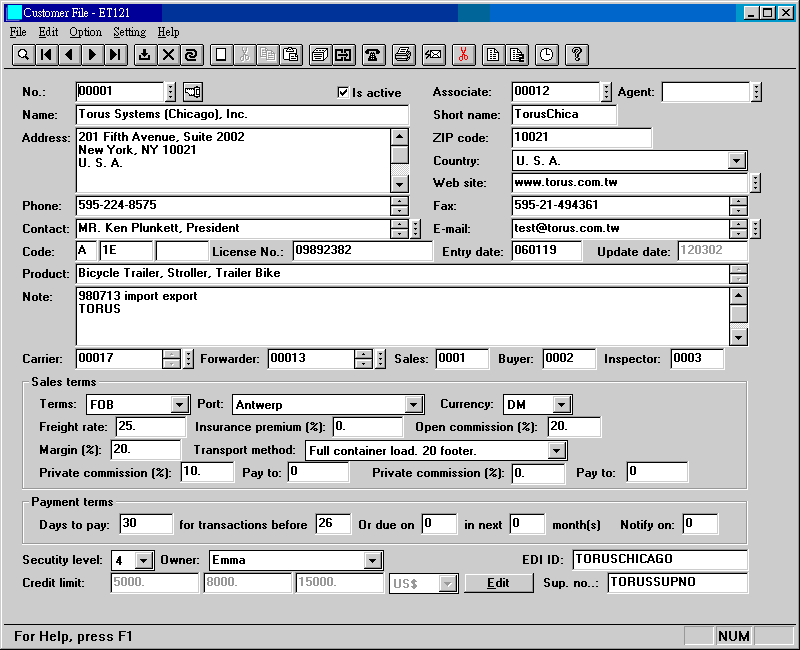Click the clock toolbar icon
800x650 pixels.
546,55
